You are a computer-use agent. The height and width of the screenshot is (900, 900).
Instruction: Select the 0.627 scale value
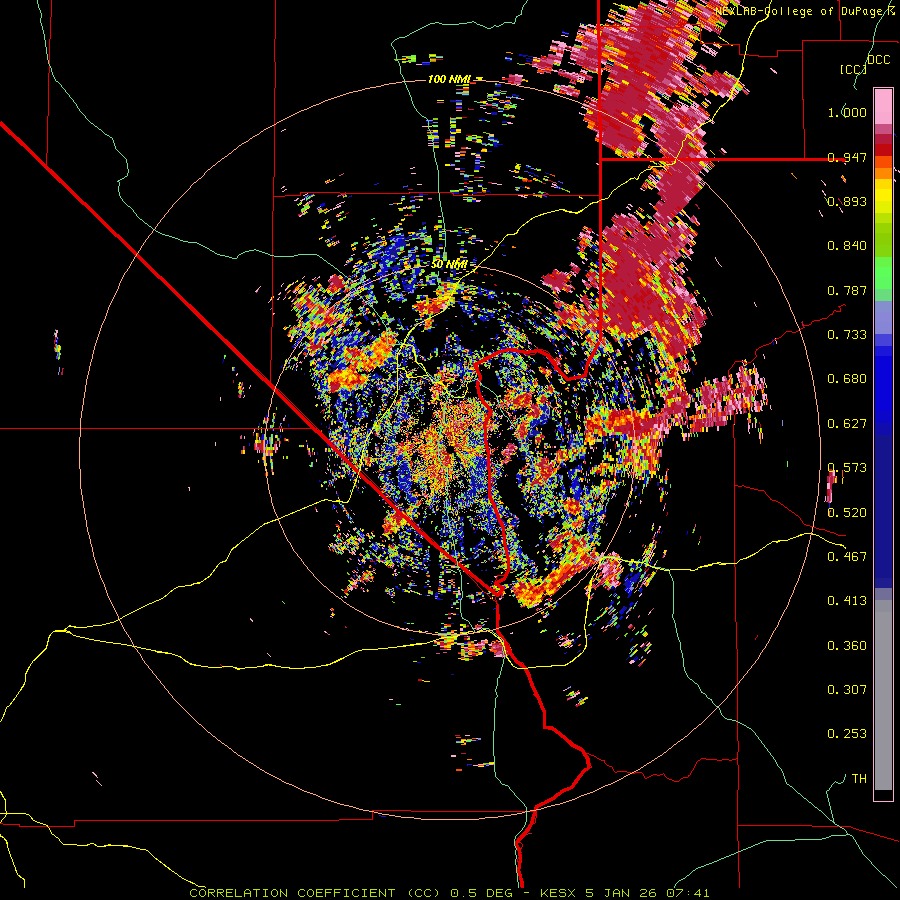pyautogui.click(x=847, y=424)
